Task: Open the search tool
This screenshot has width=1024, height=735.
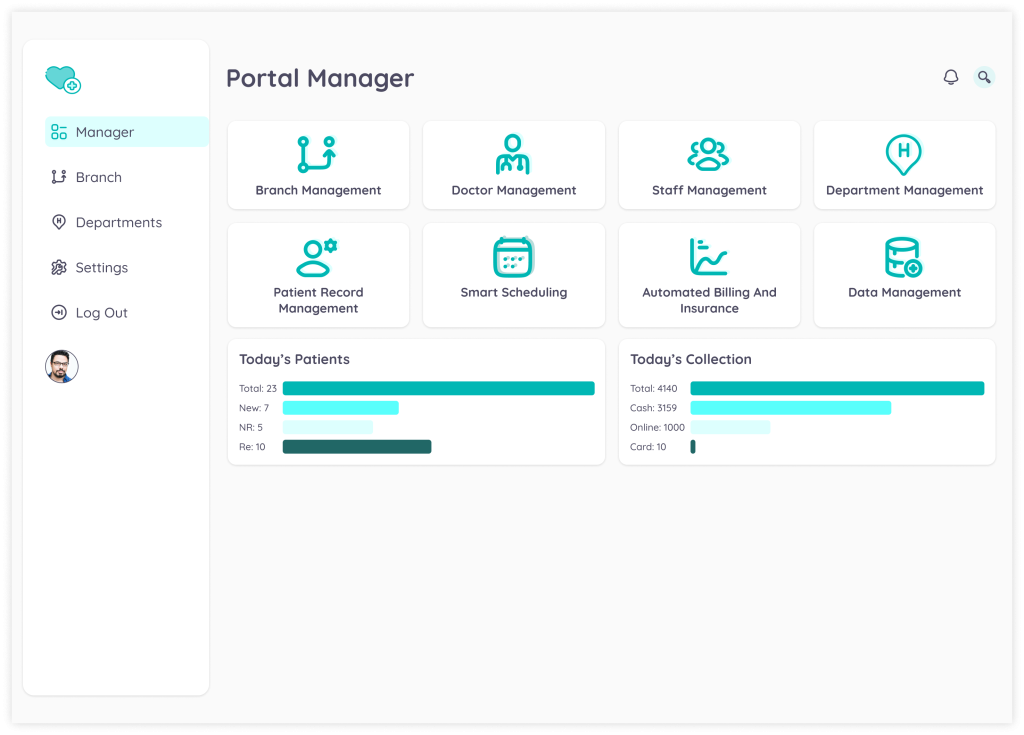Action: coord(983,77)
